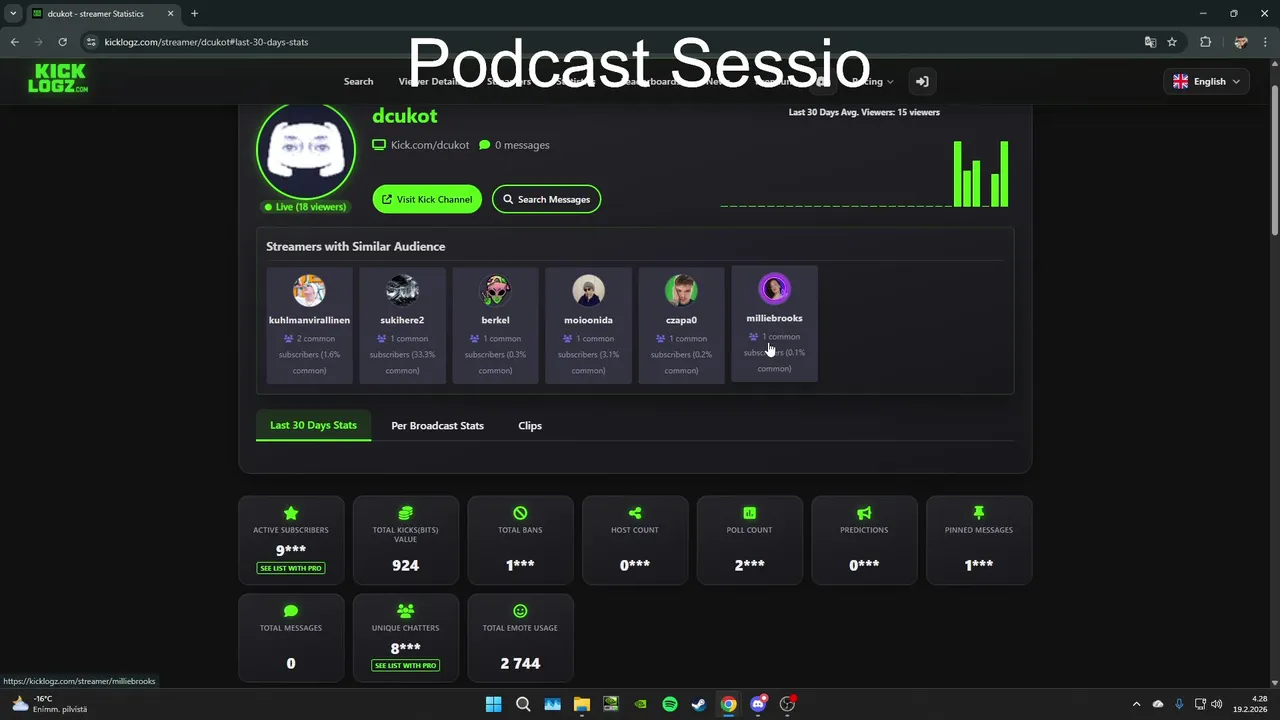Click the moioonida avatar
The width and height of the screenshot is (1280, 720).
[588, 290]
